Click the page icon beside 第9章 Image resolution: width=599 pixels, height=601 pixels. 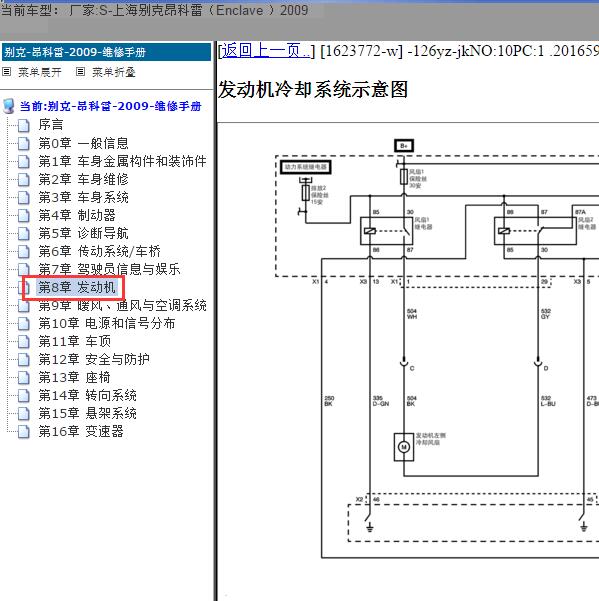click(24, 305)
